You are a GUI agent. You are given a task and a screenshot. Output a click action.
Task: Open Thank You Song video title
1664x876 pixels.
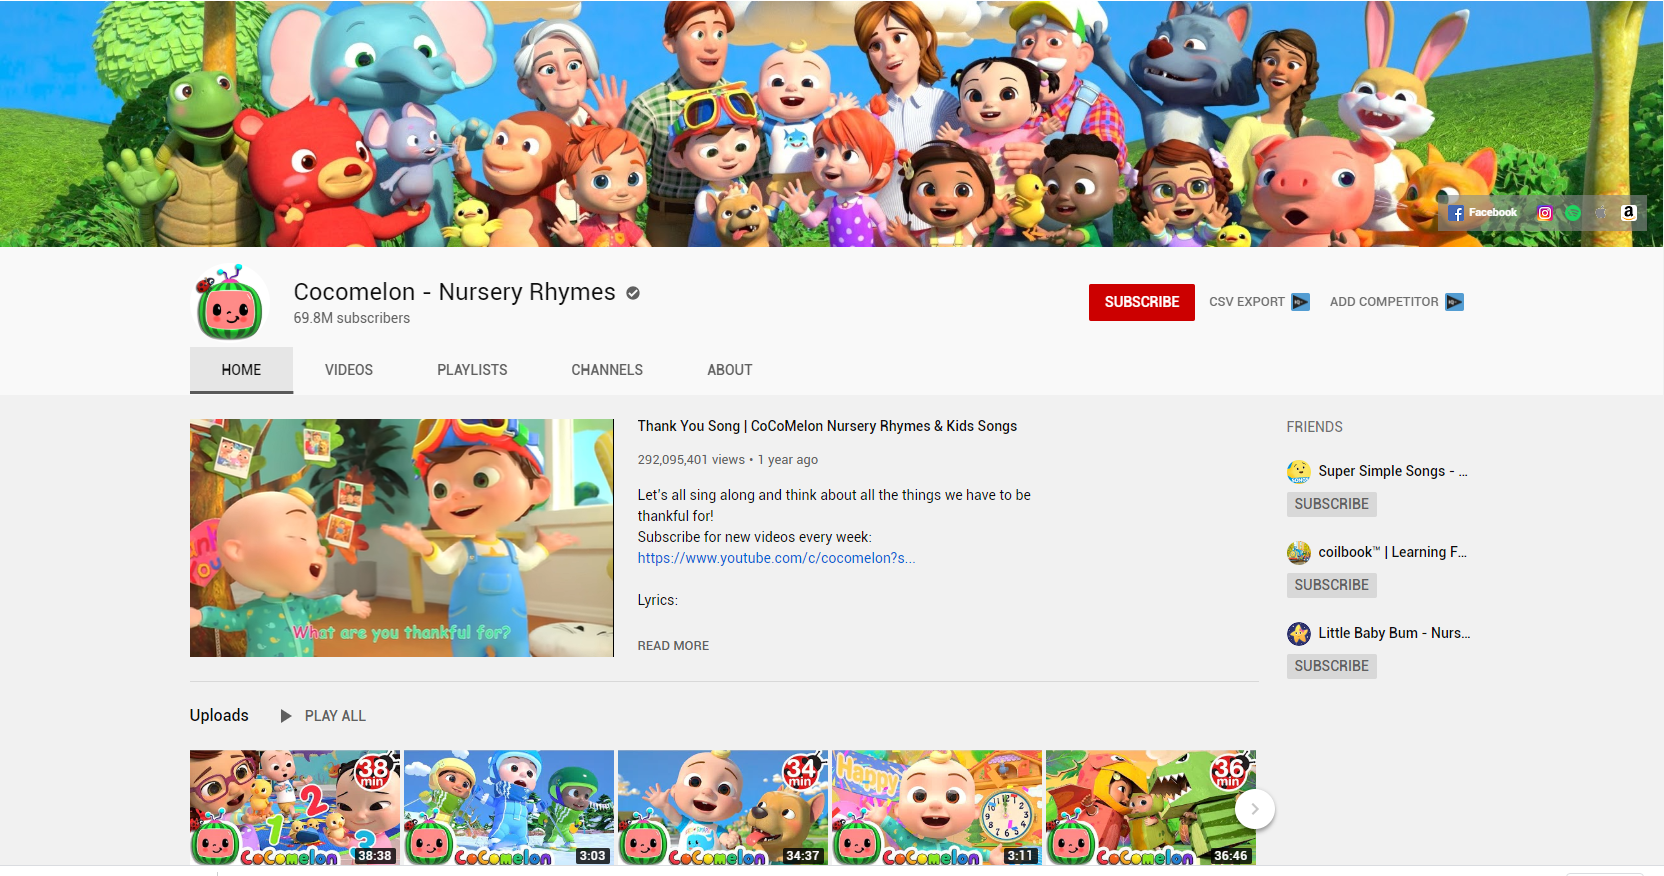[827, 426]
